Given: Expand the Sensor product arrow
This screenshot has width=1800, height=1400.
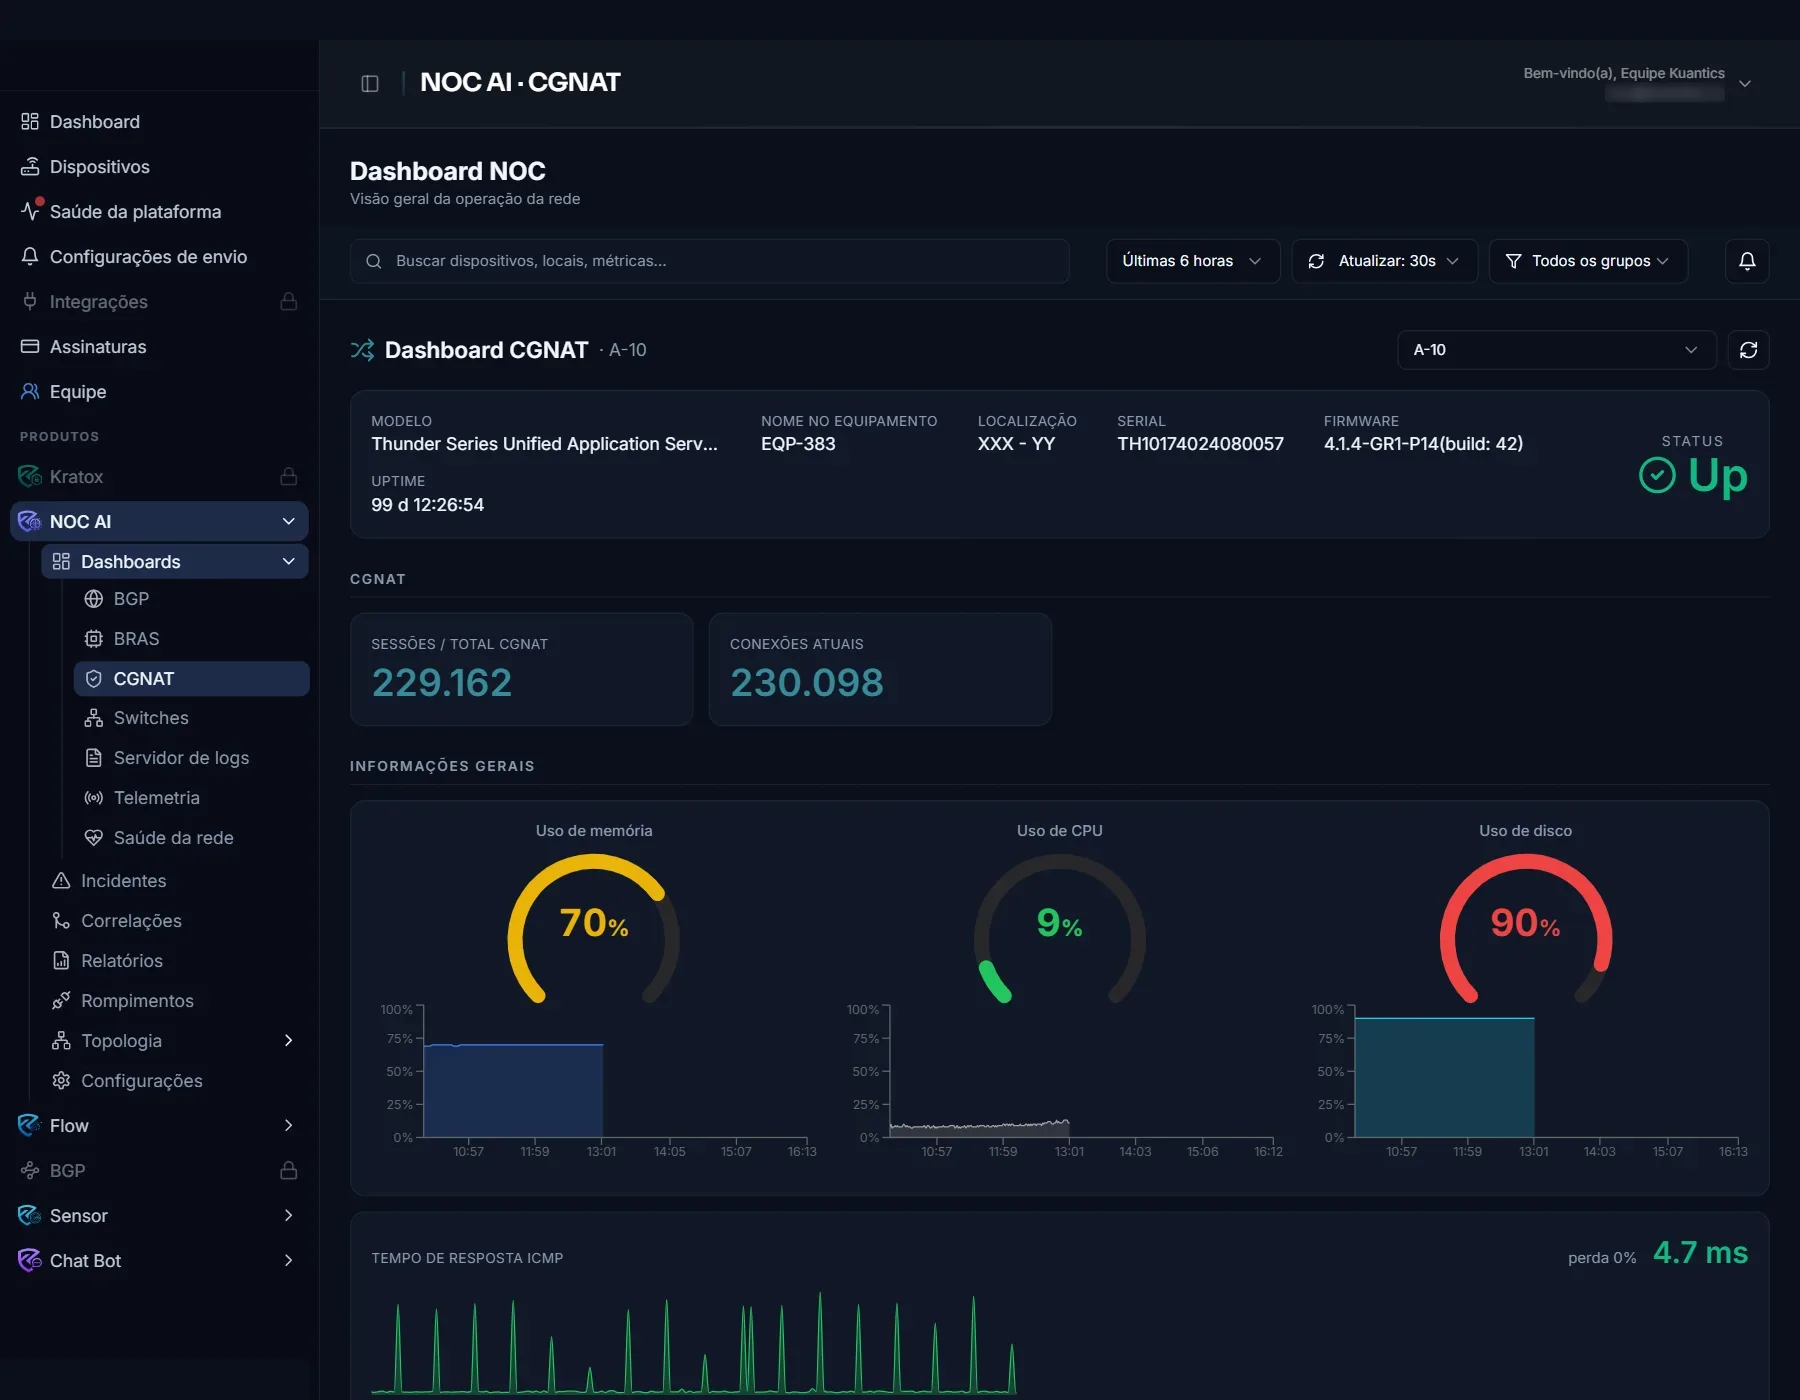Looking at the screenshot, I should coord(289,1216).
